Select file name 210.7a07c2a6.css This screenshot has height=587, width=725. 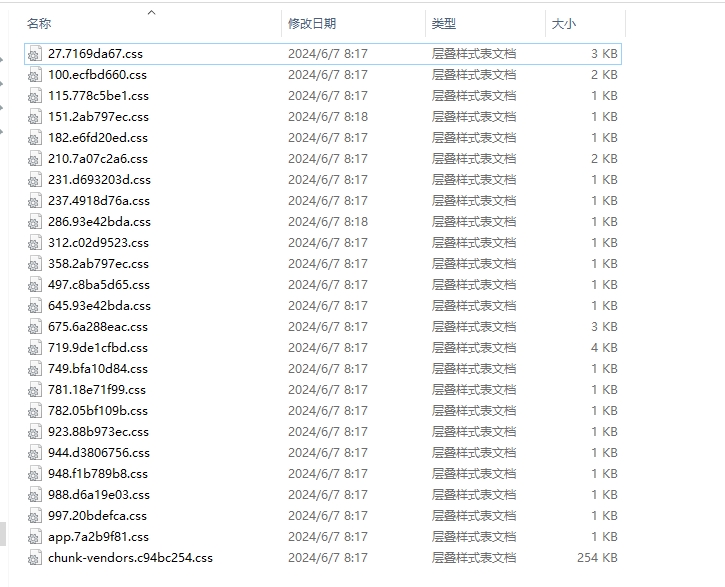98,159
